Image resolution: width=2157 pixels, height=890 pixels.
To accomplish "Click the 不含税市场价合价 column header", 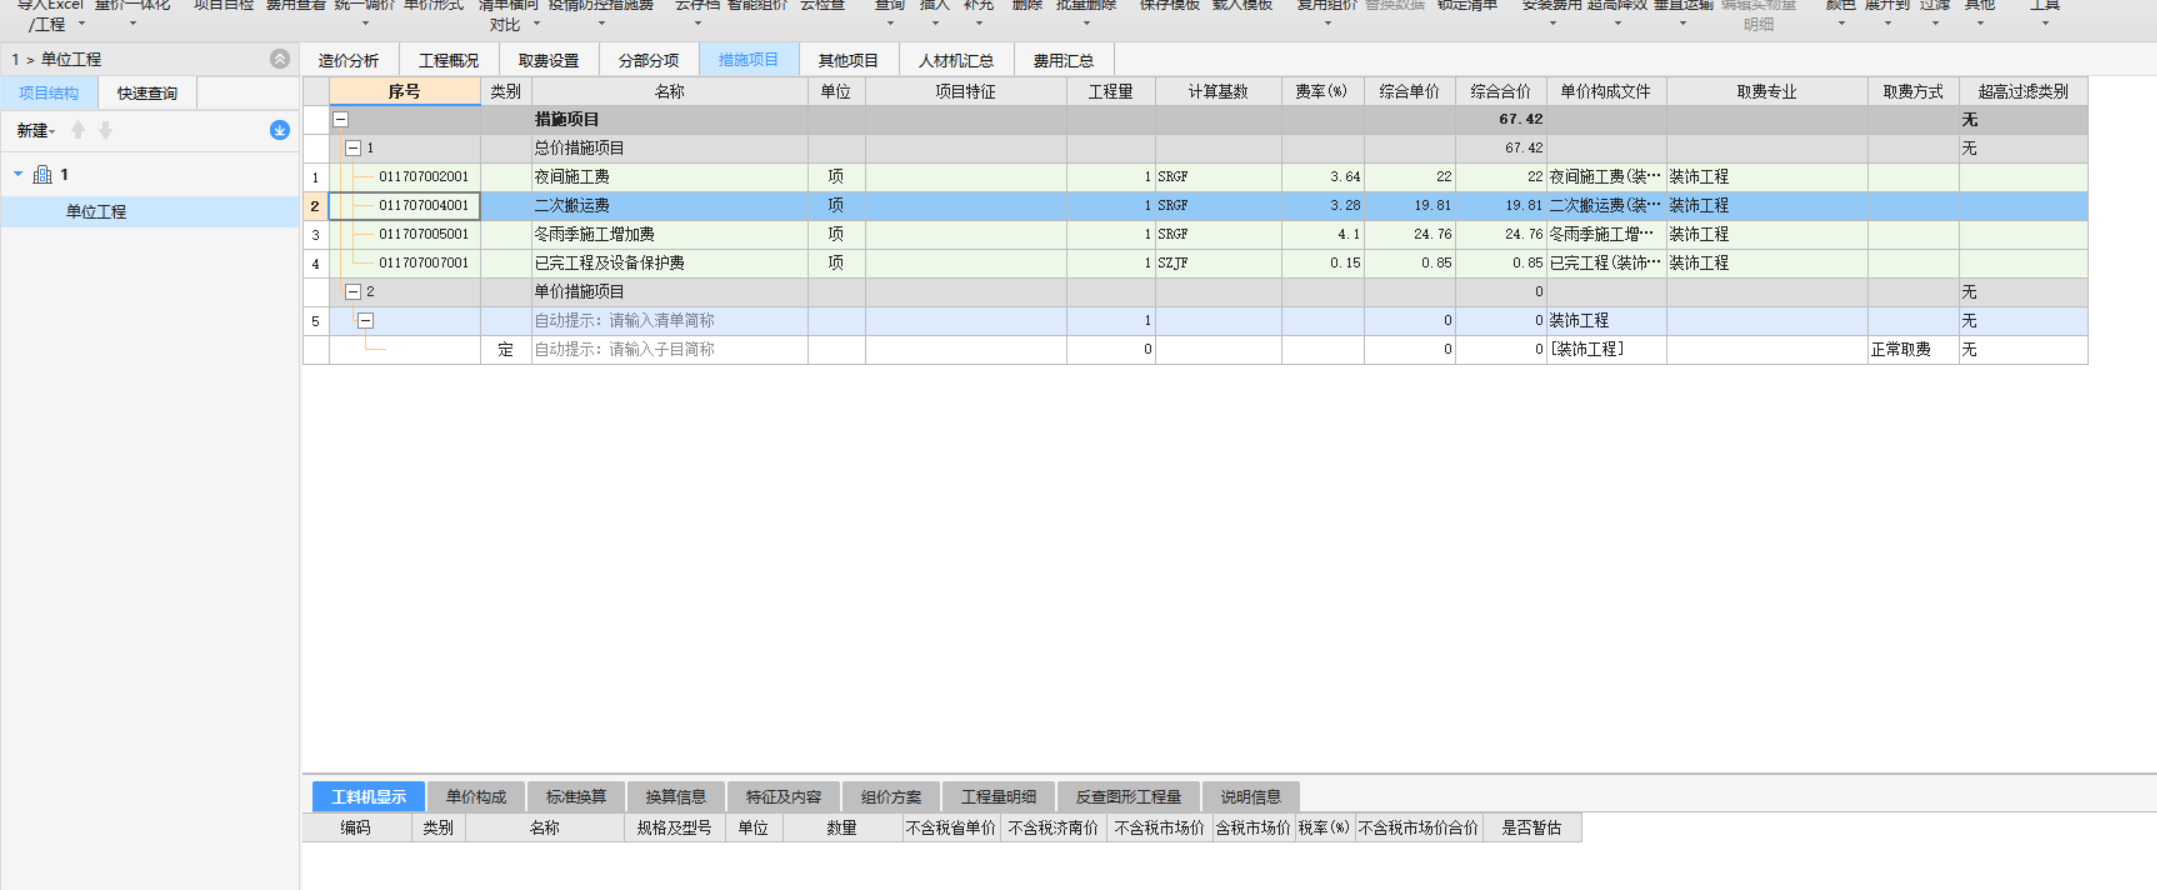I will [x=1418, y=828].
